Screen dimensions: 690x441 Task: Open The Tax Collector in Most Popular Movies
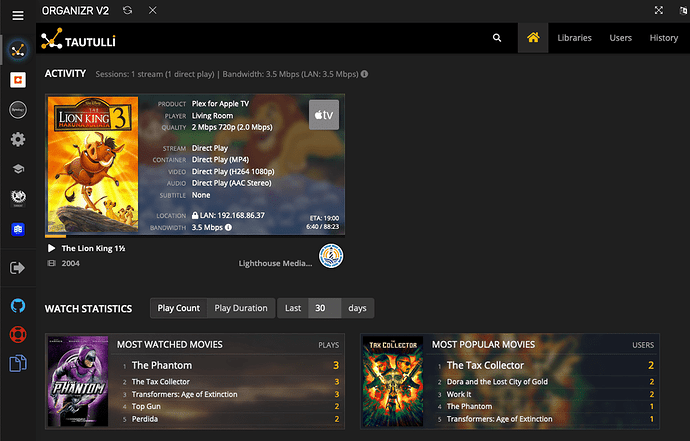point(485,365)
